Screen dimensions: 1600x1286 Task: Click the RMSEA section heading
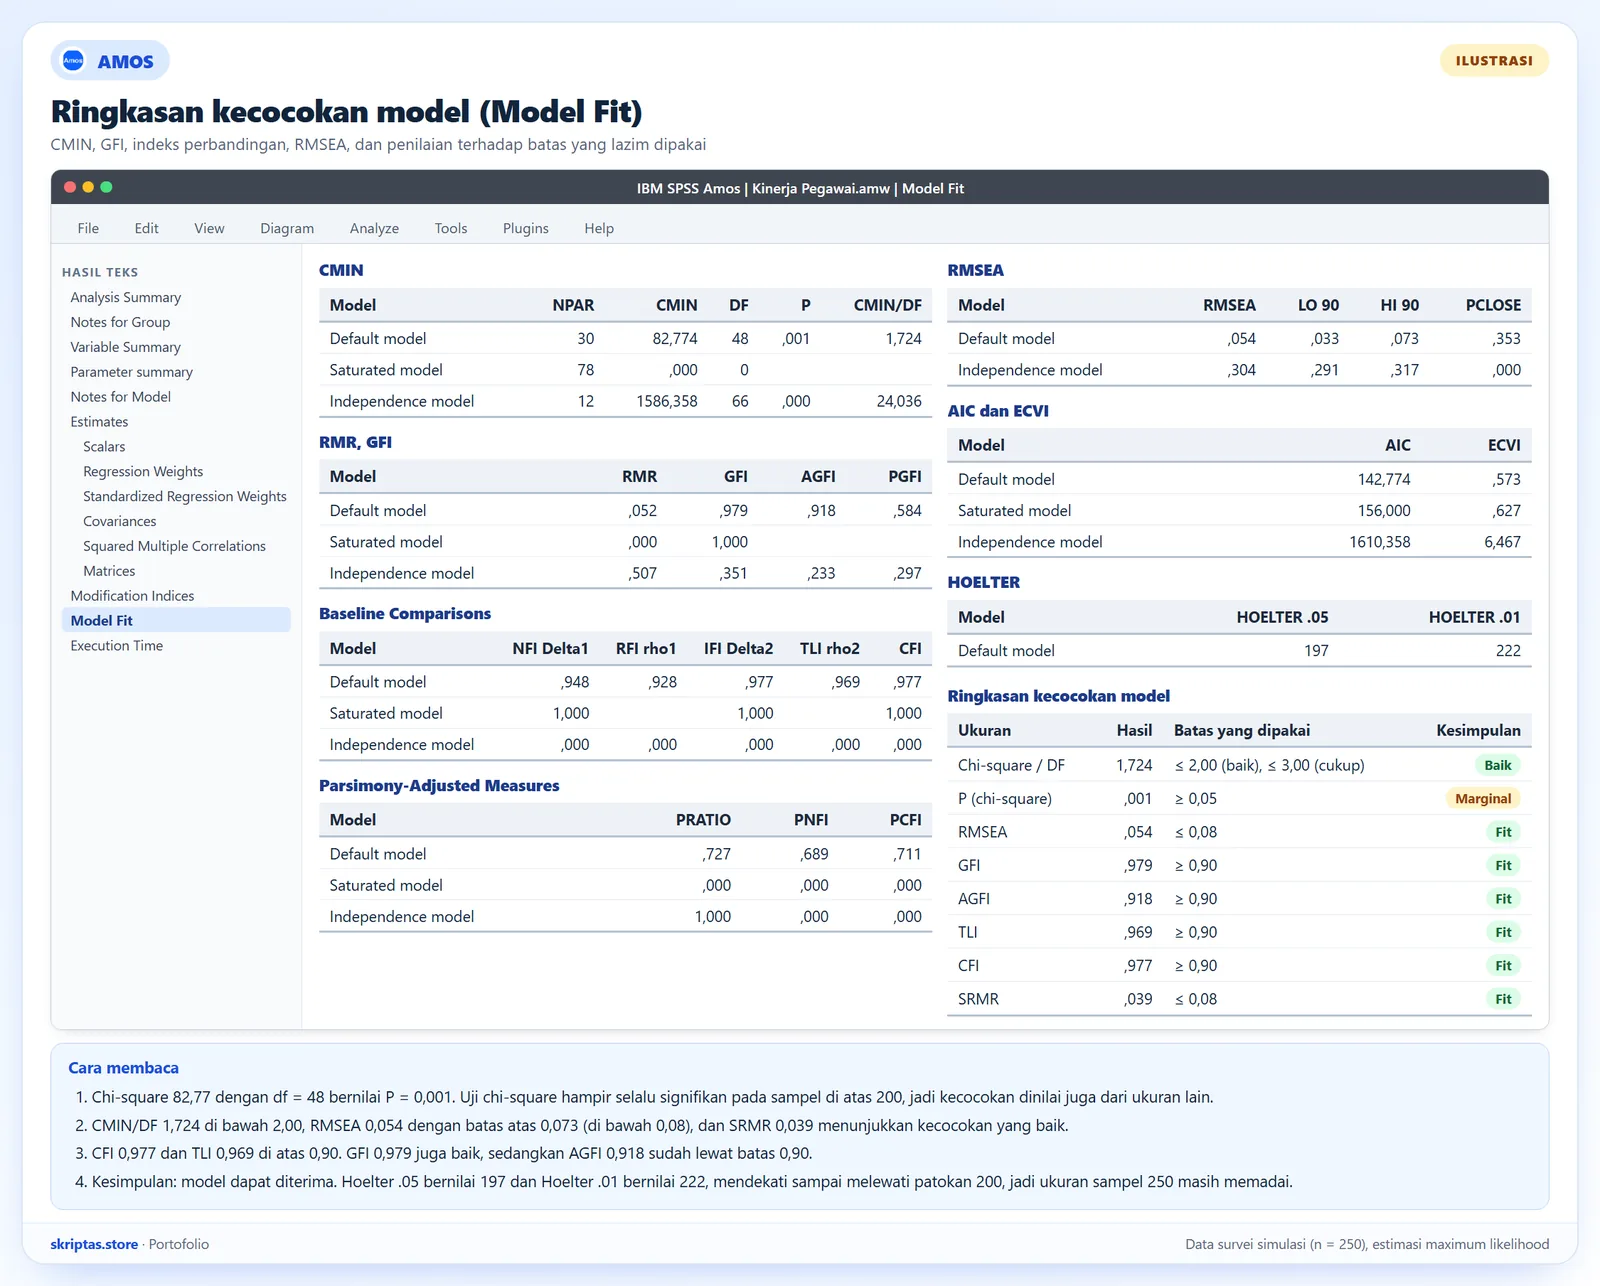pyautogui.click(x=975, y=270)
